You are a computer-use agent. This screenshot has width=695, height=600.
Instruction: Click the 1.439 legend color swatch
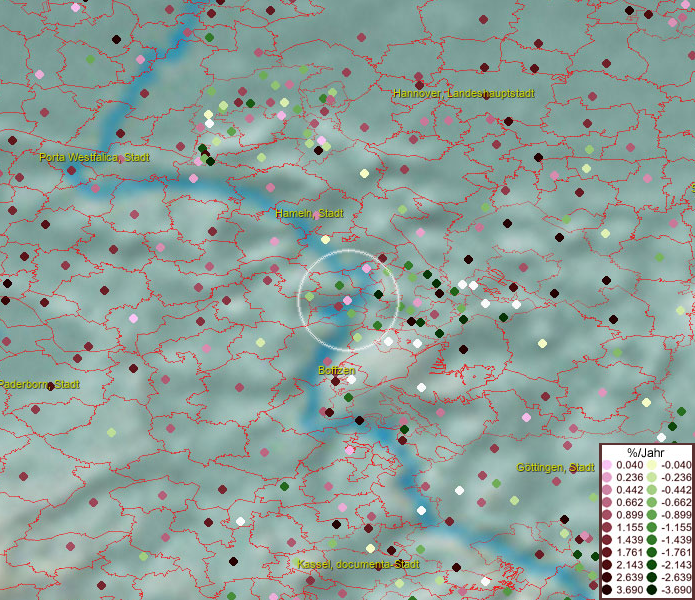[607, 540]
